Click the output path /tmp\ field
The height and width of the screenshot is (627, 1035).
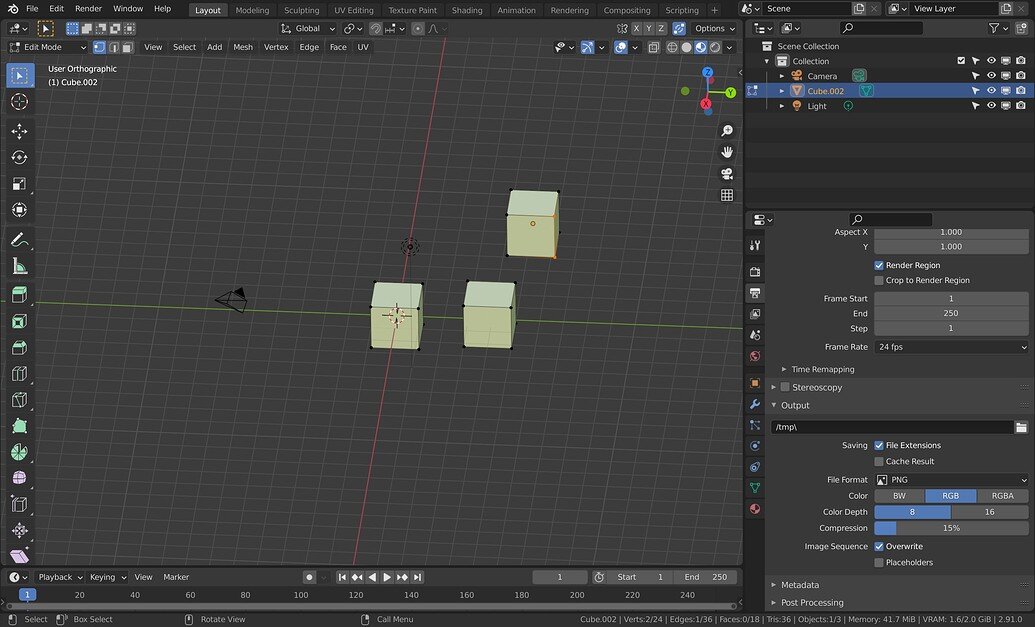click(892, 427)
